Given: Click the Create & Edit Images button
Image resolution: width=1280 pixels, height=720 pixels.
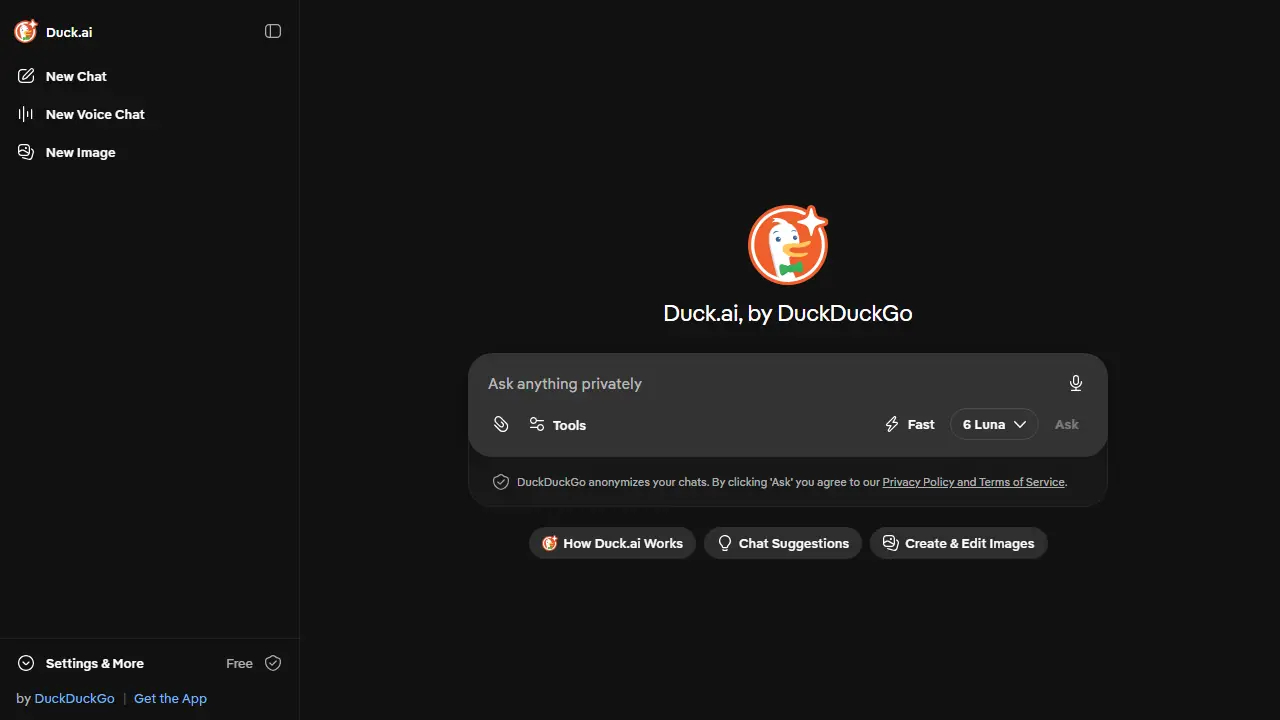Looking at the screenshot, I should point(959,543).
